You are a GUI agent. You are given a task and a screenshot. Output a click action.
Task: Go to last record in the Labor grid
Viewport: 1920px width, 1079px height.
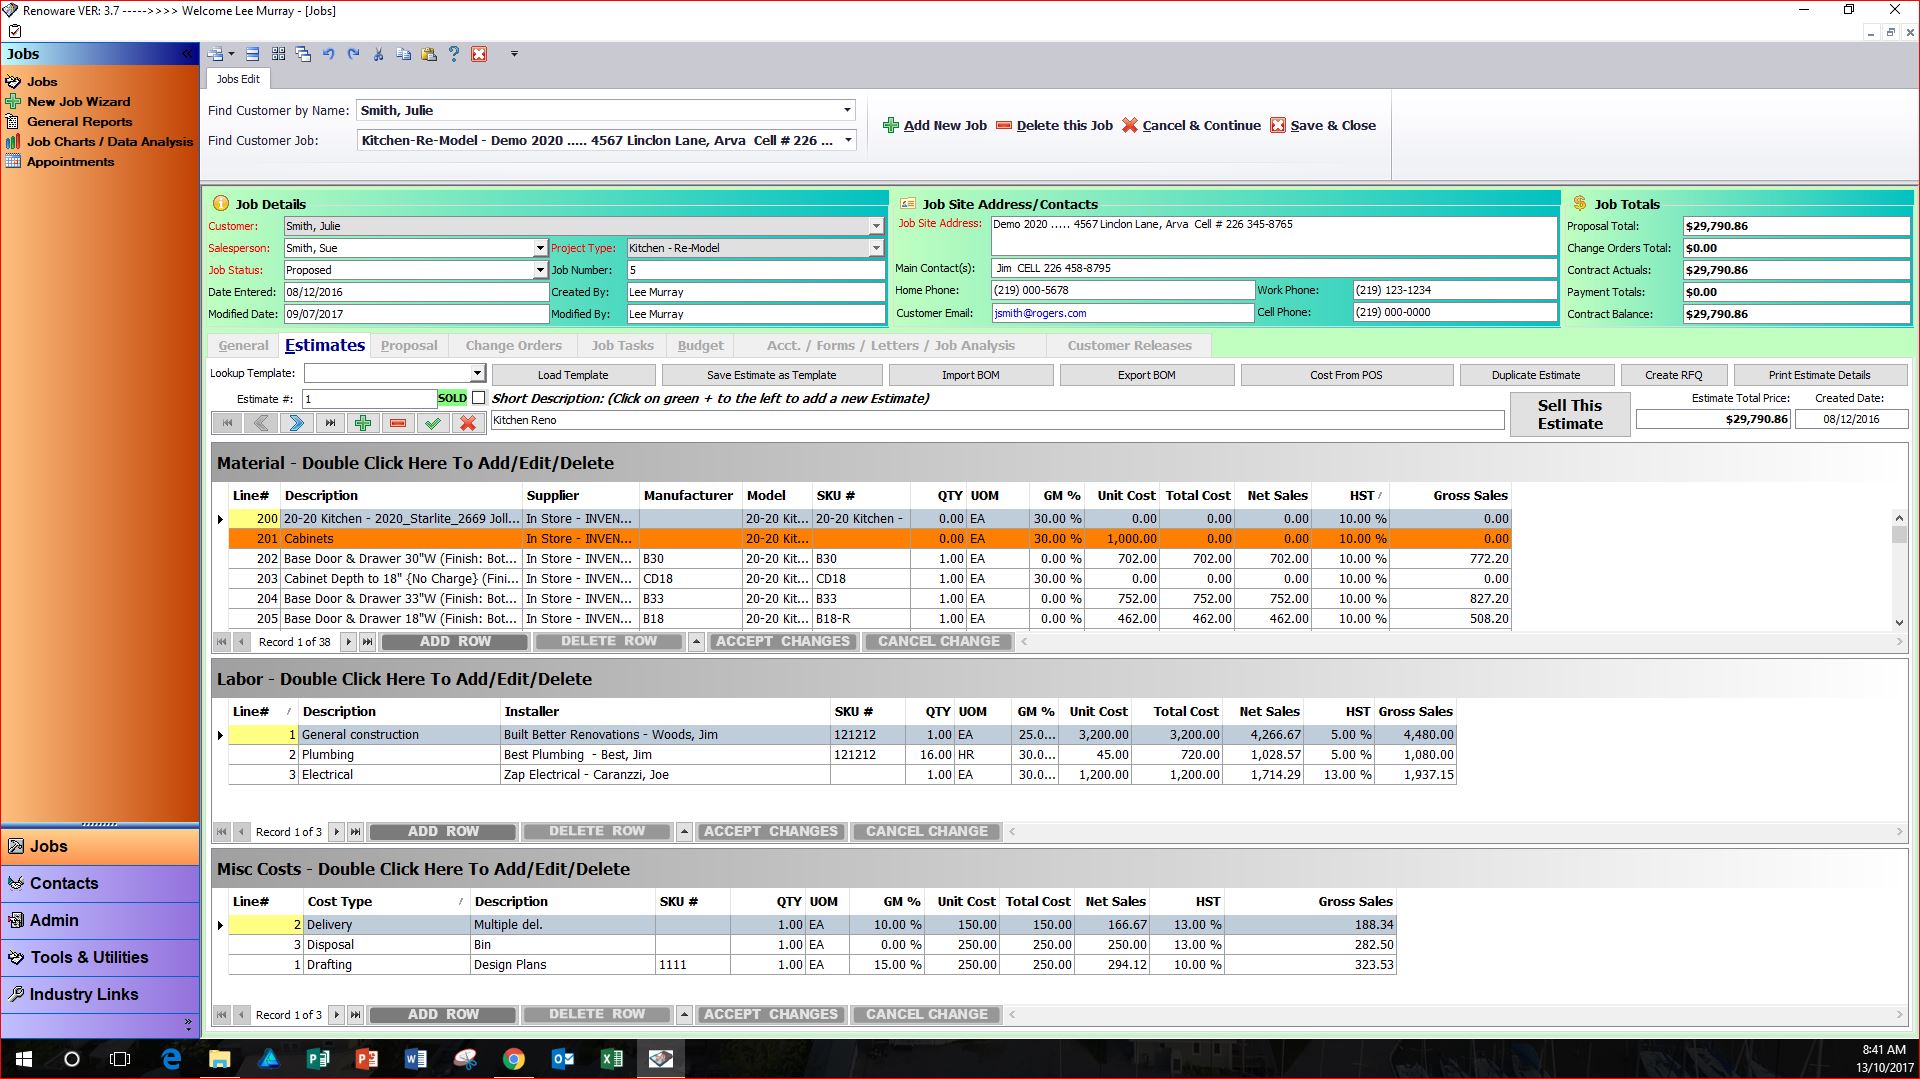coord(355,832)
